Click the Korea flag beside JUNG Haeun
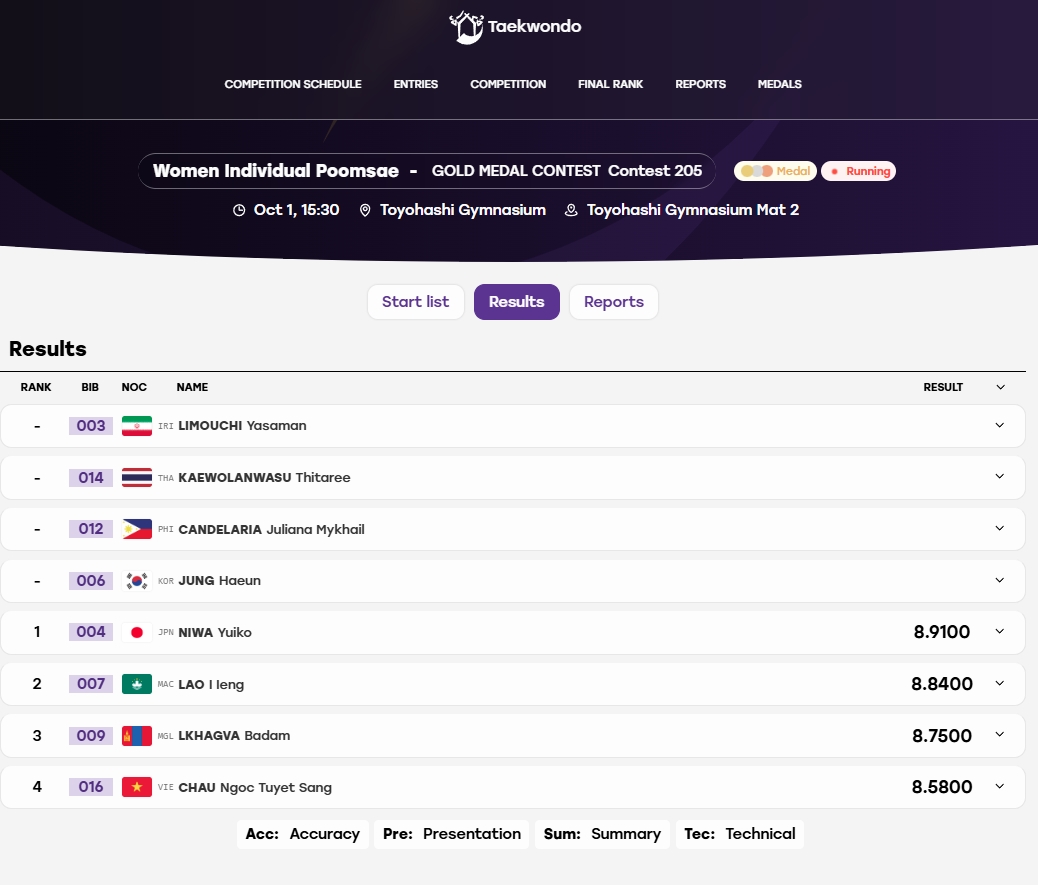Image resolution: width=1038 pixels, height=885 pixels. [137, 581]
